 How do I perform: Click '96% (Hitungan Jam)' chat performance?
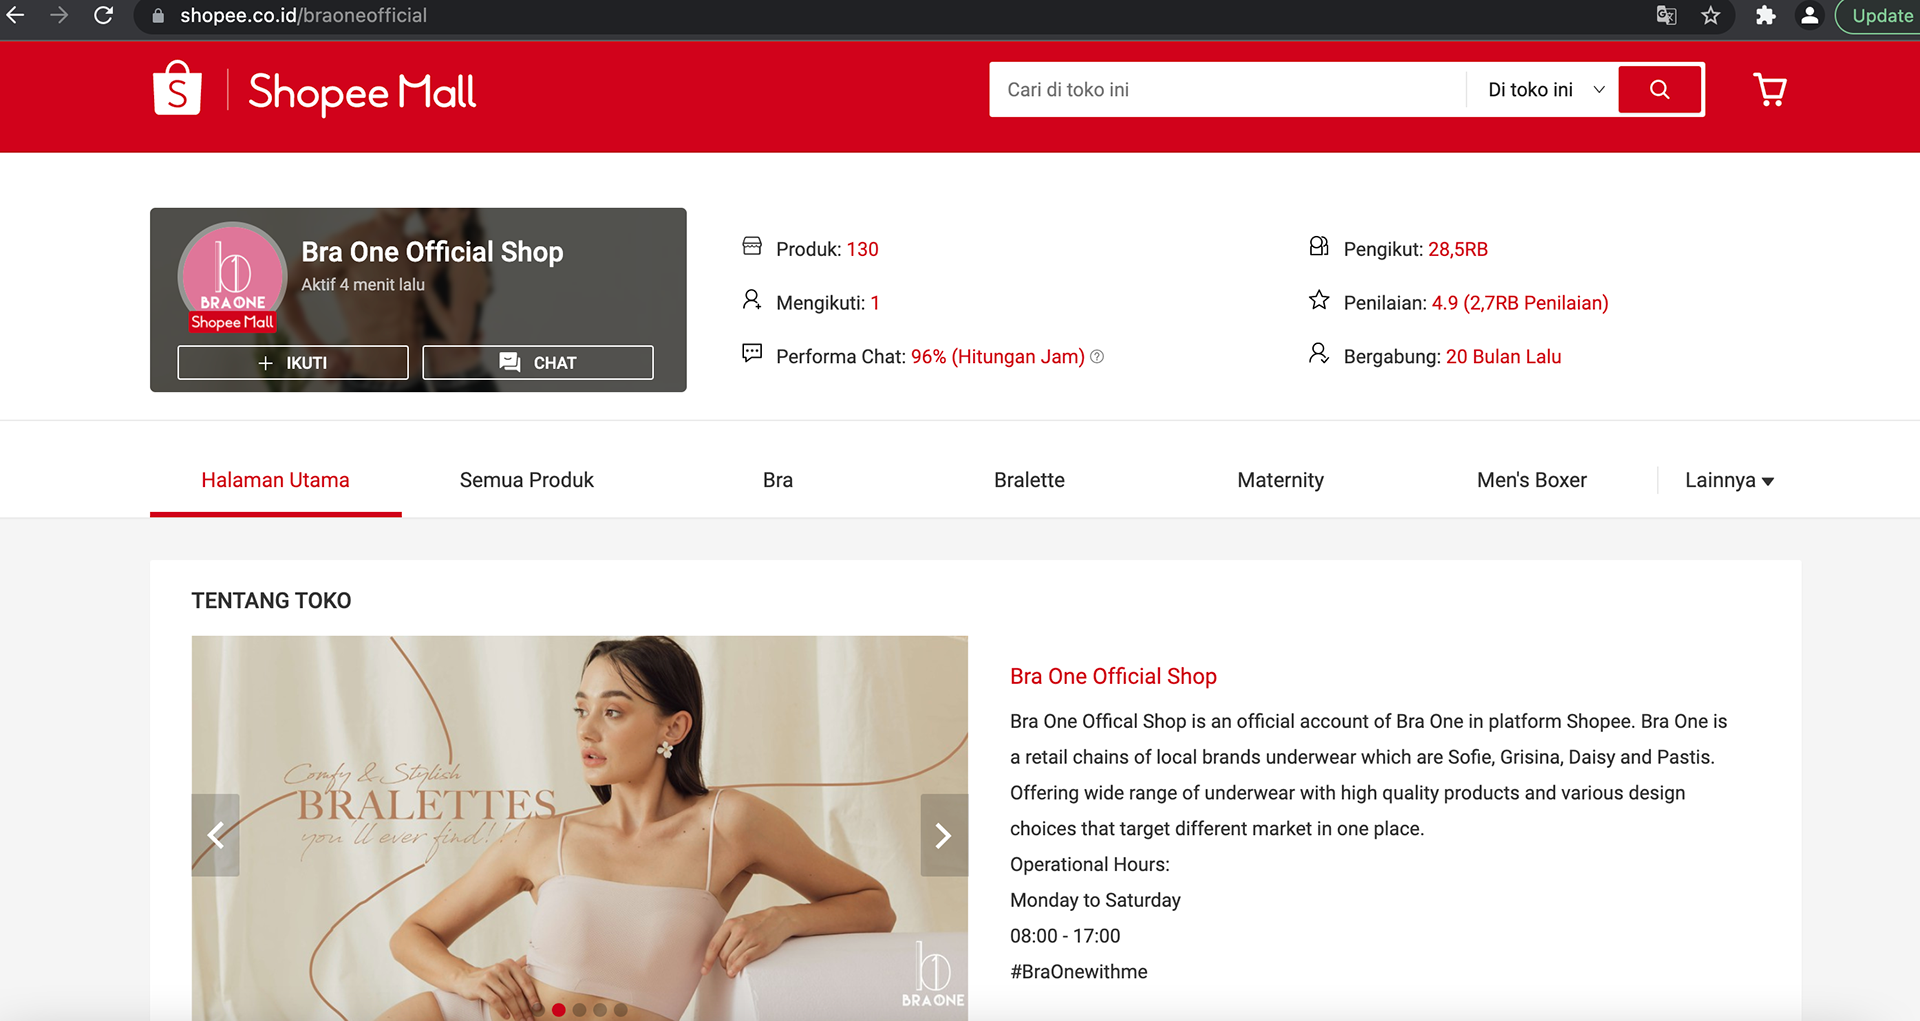point(998,357)
